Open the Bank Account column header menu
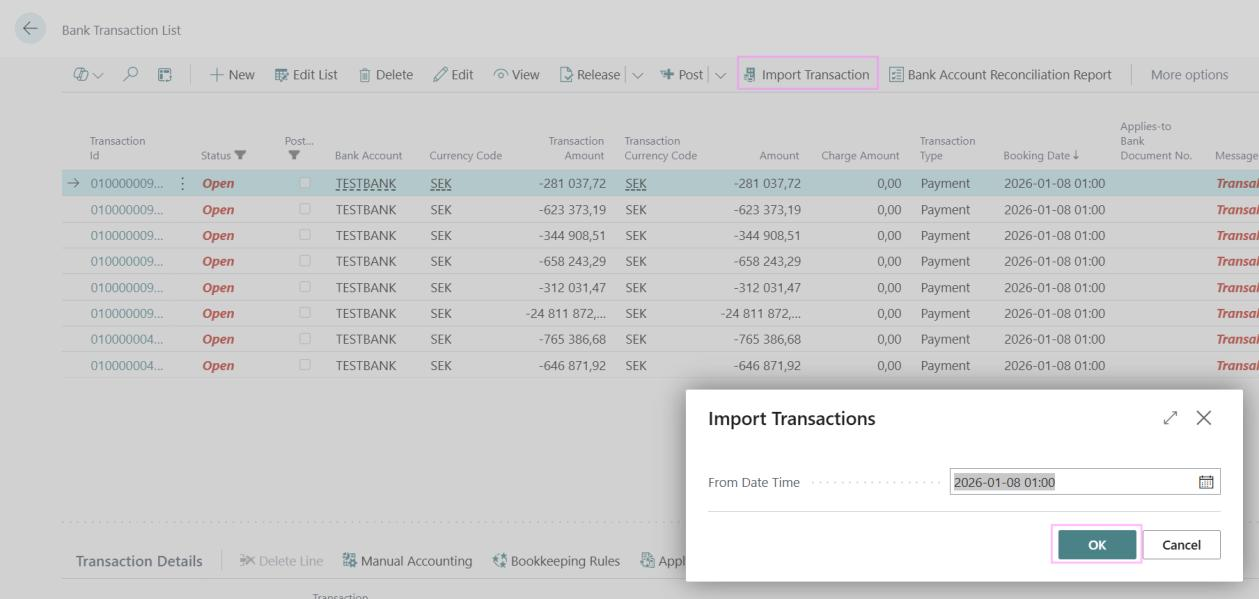1259x599 pixels. pyautogui.click(x=368, y=155)
